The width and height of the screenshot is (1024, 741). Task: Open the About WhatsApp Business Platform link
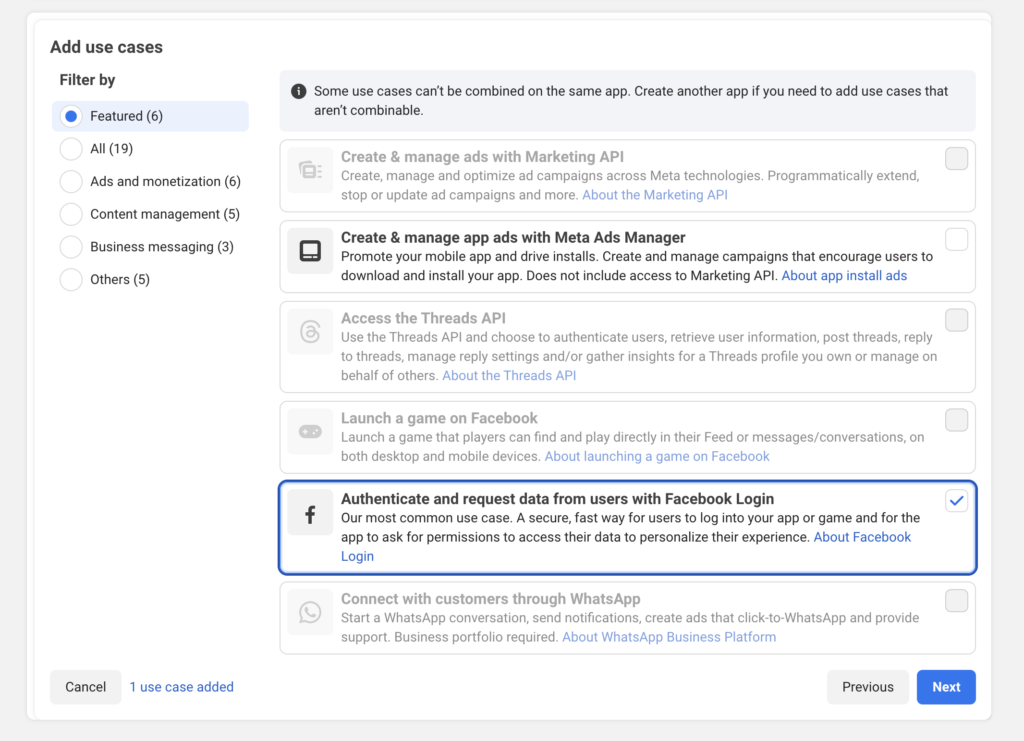click(x=668, y=636)
